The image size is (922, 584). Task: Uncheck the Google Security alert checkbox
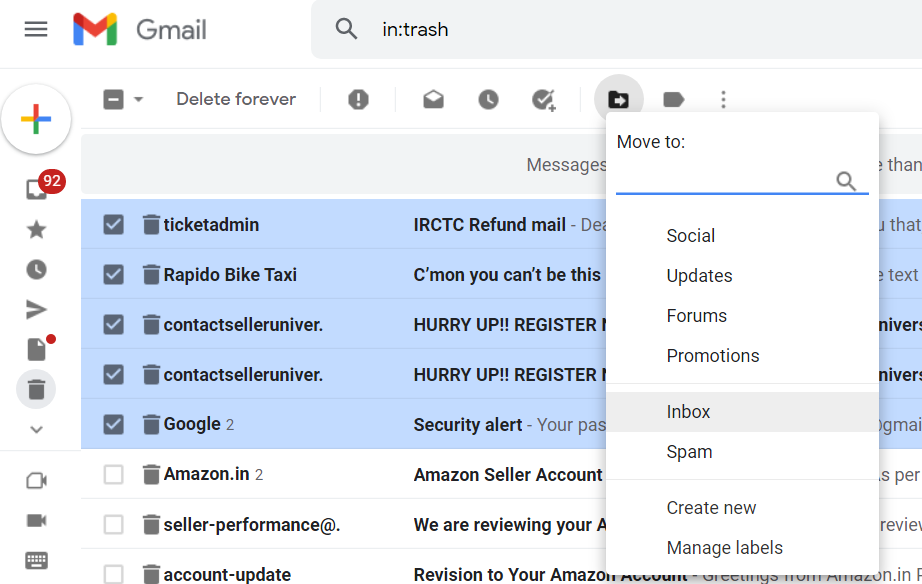tap(113, 425)
